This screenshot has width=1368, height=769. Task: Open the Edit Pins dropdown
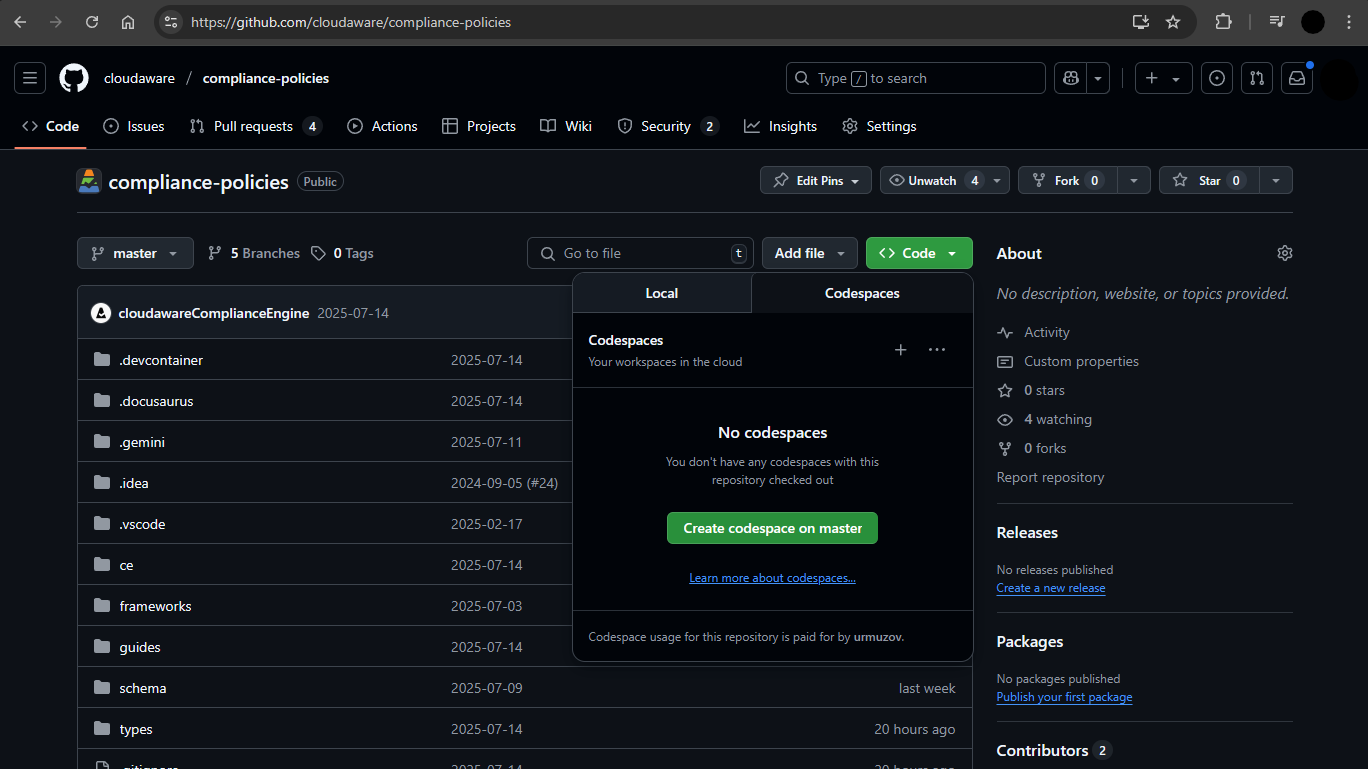coord(816,180)
